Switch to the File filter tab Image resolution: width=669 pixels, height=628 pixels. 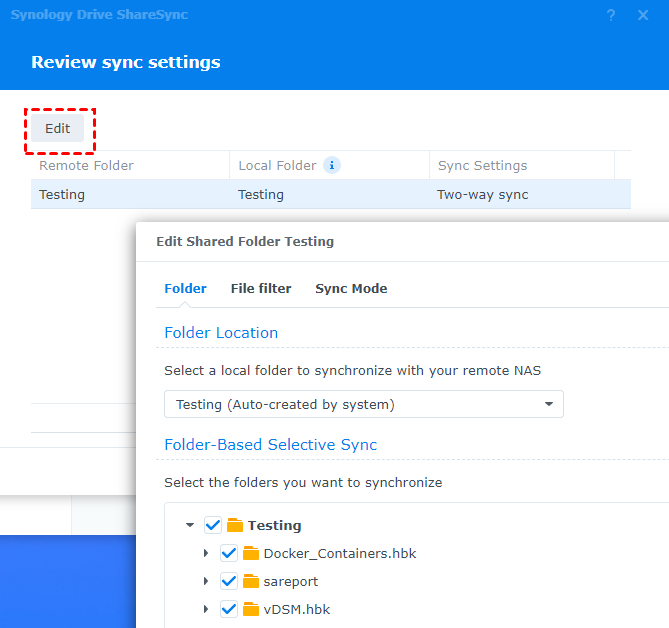pyautogui.click(x=261, y=289)
